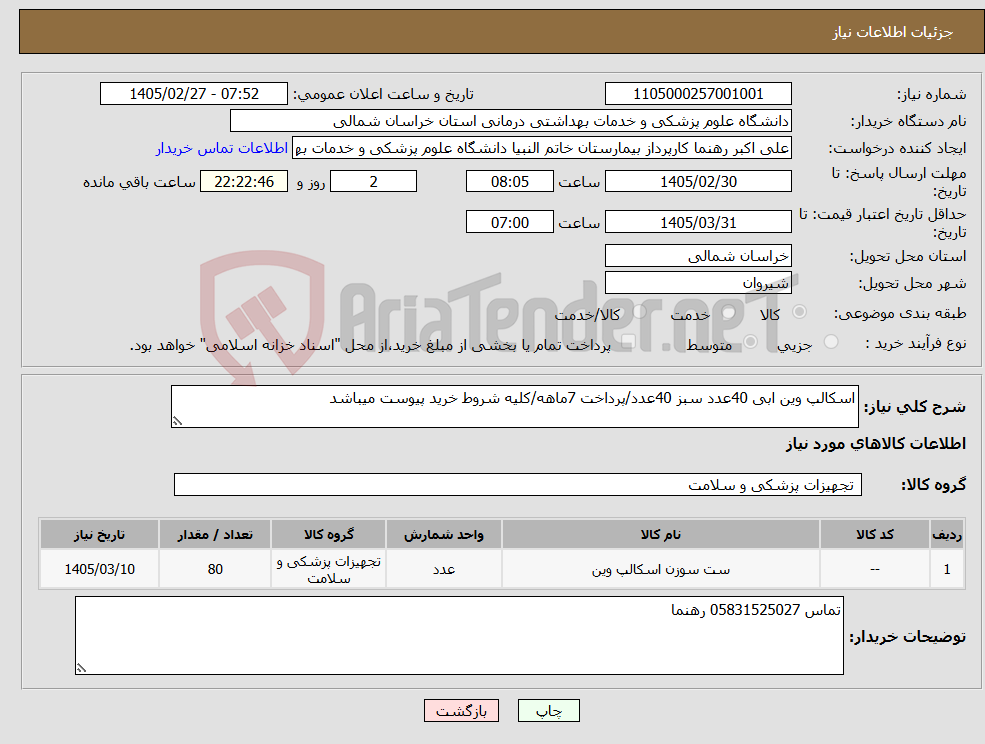Click the goods group cell in table row
This screenshot has height=744, width=985.
pos(329,569)
